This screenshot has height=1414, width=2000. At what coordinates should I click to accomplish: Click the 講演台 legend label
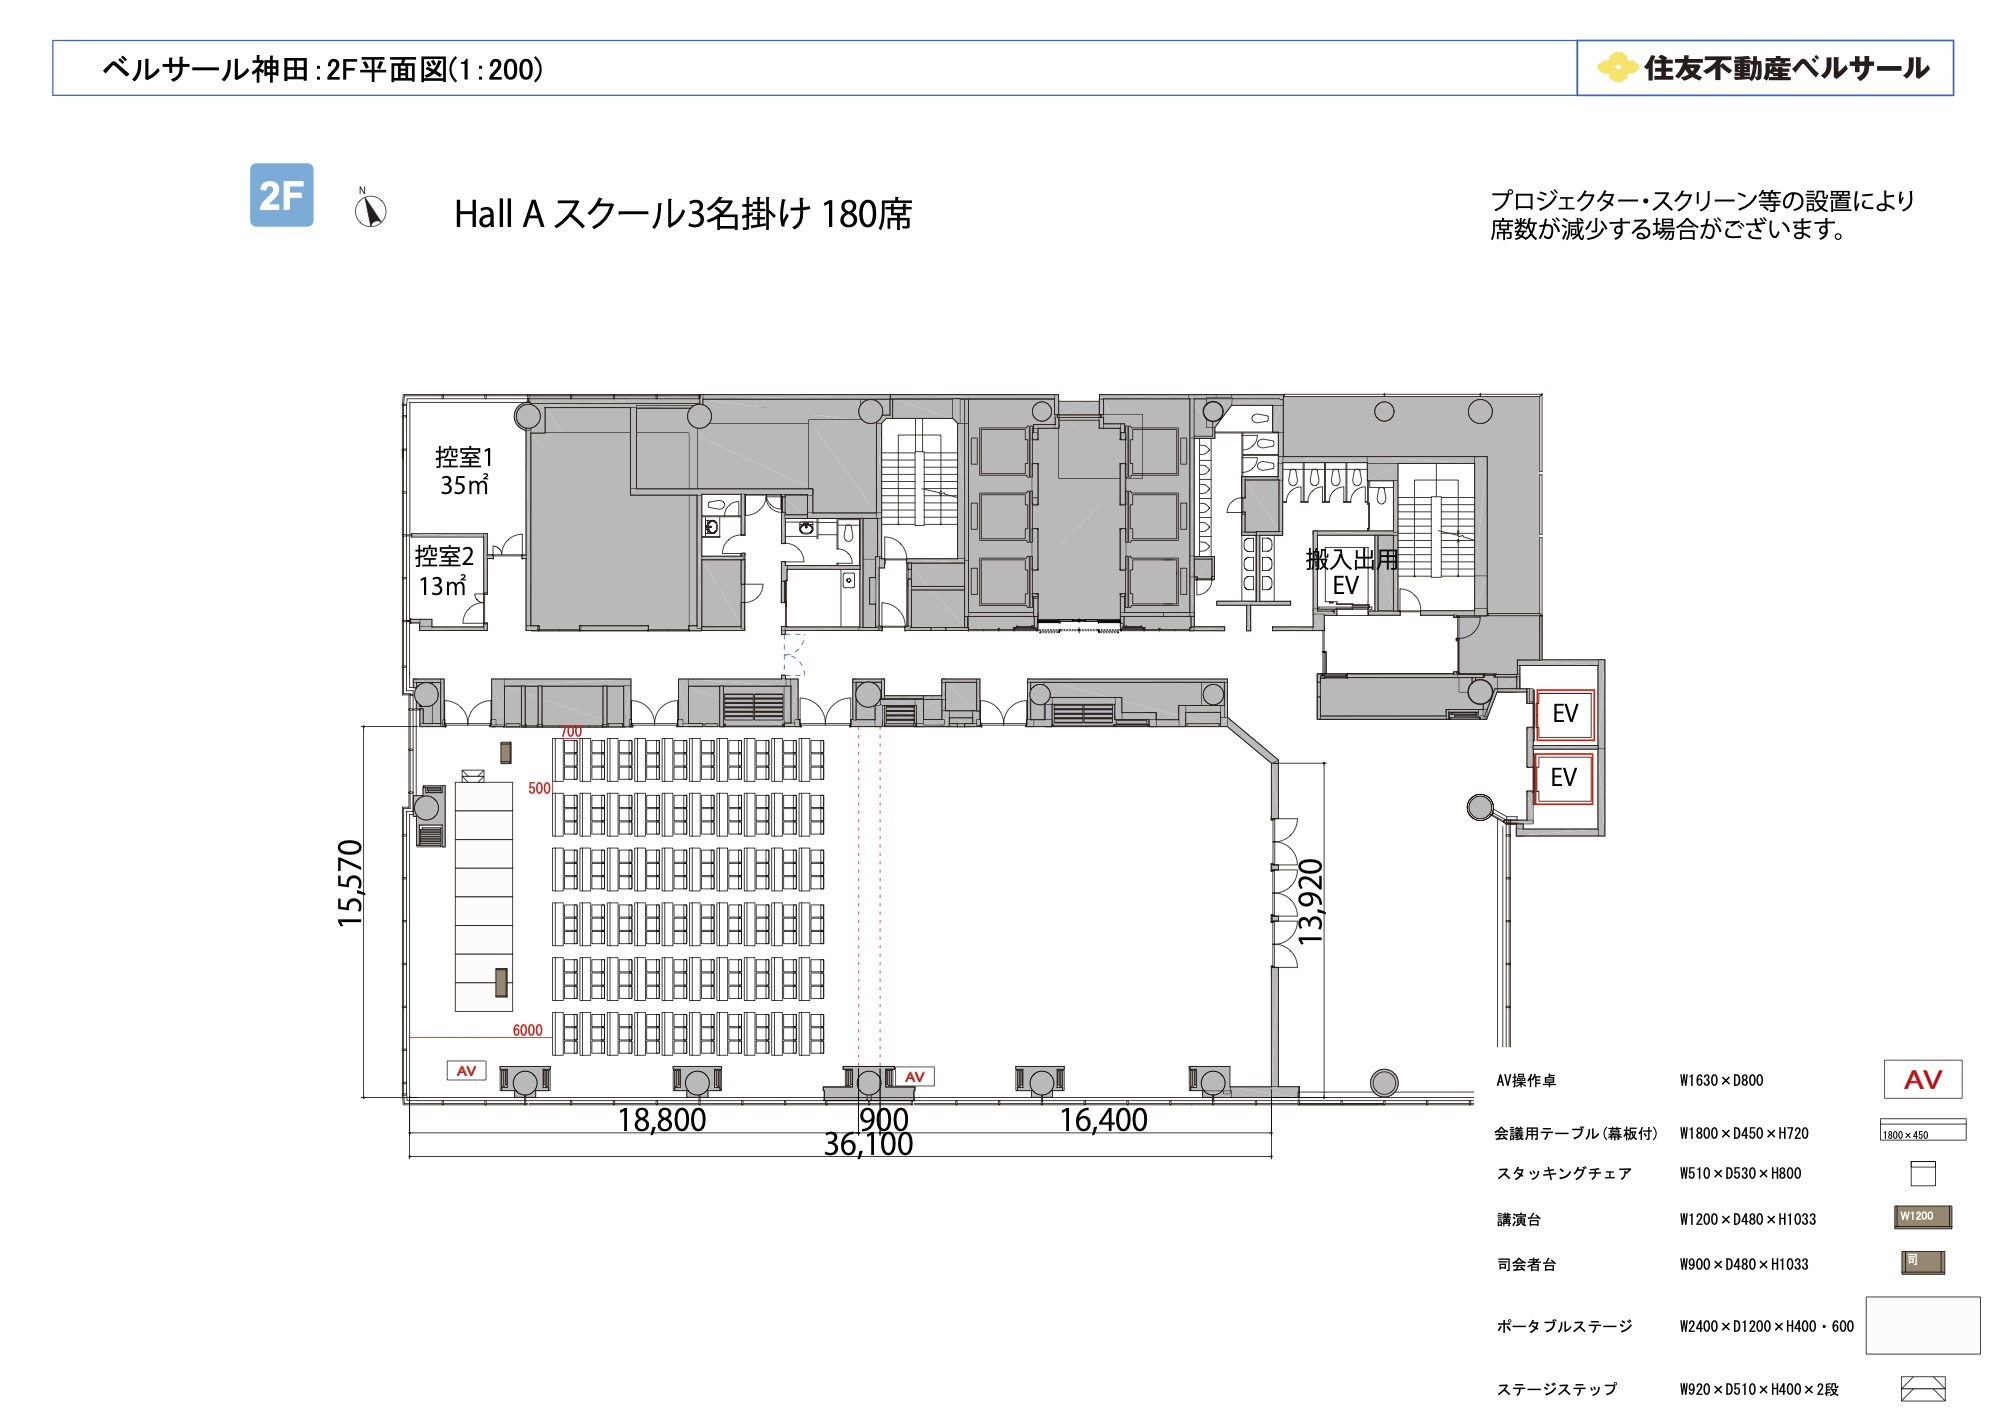1519,1219
